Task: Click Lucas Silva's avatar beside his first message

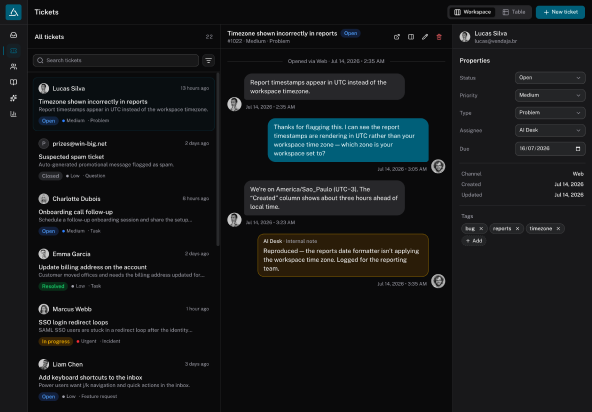Action: pyautogui.click(x=234, y=104)
